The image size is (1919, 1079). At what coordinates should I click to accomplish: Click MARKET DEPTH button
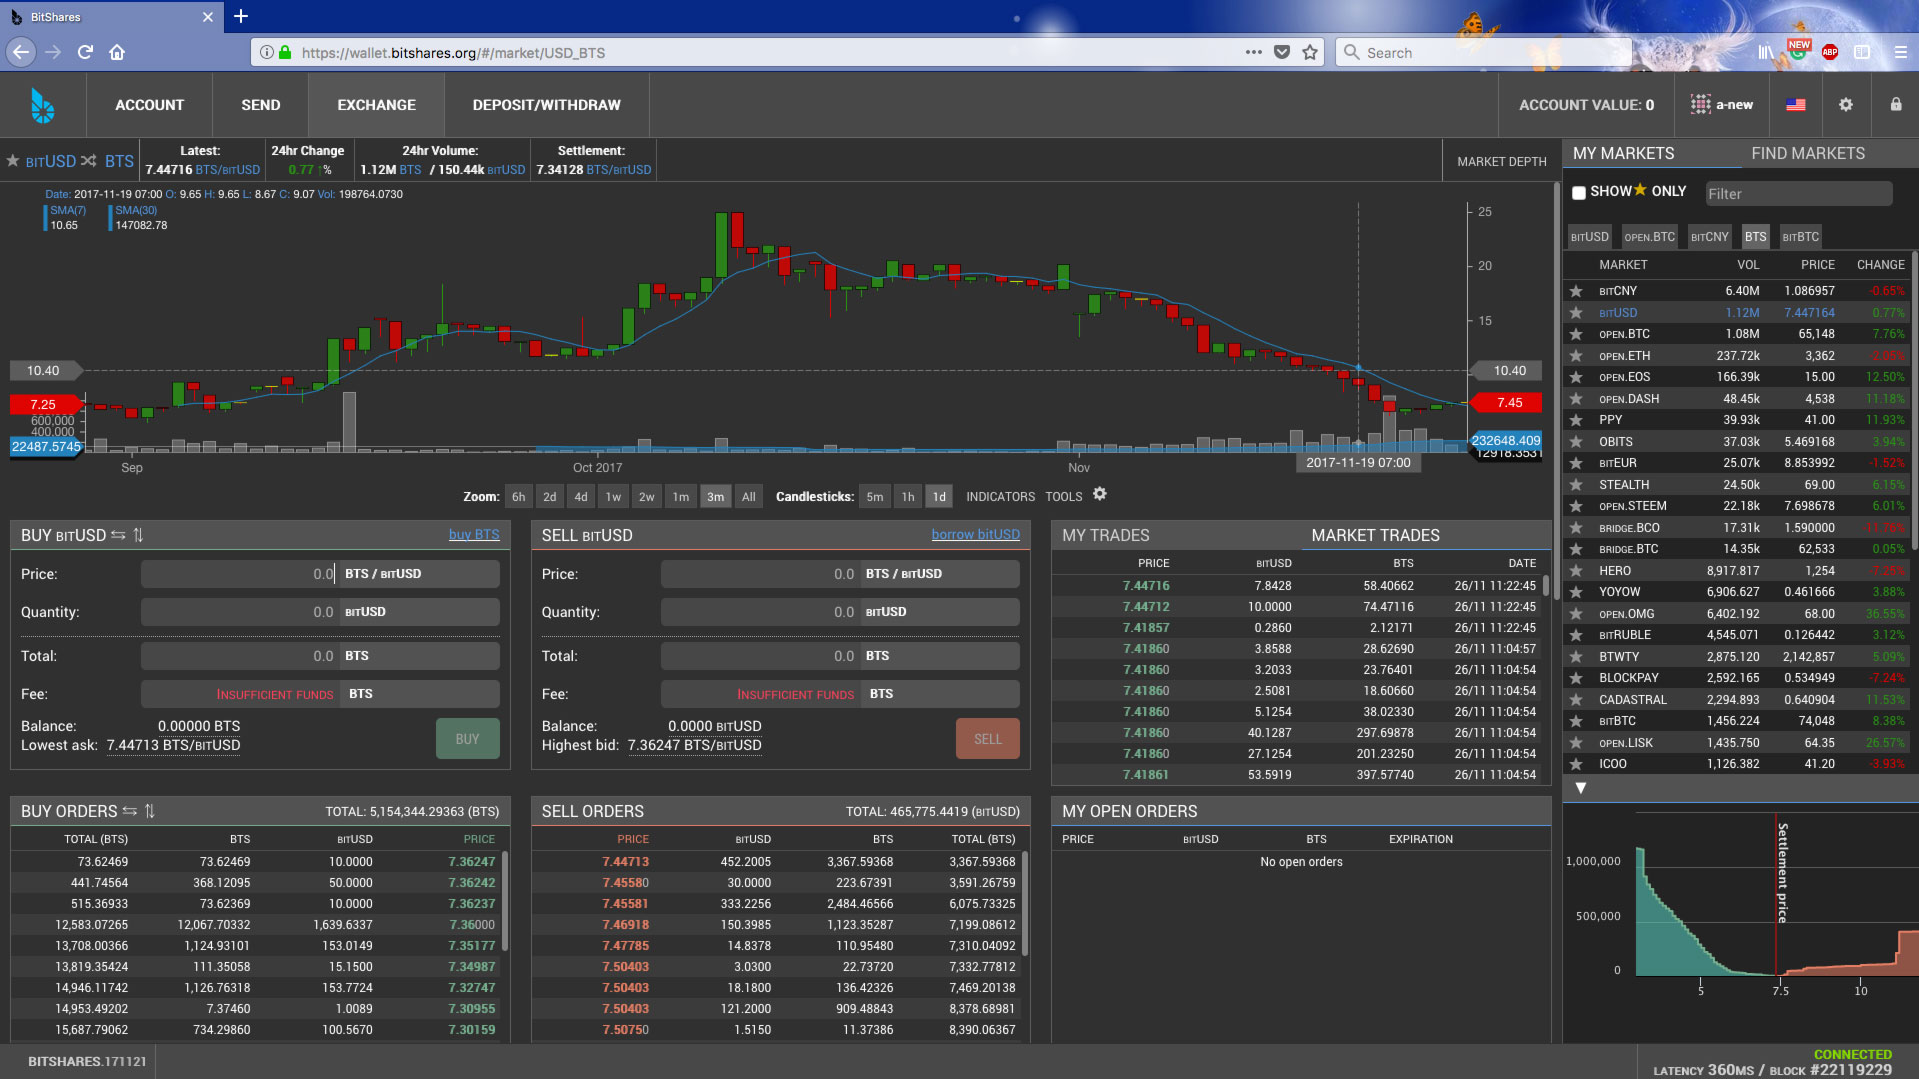point(1501,161)
